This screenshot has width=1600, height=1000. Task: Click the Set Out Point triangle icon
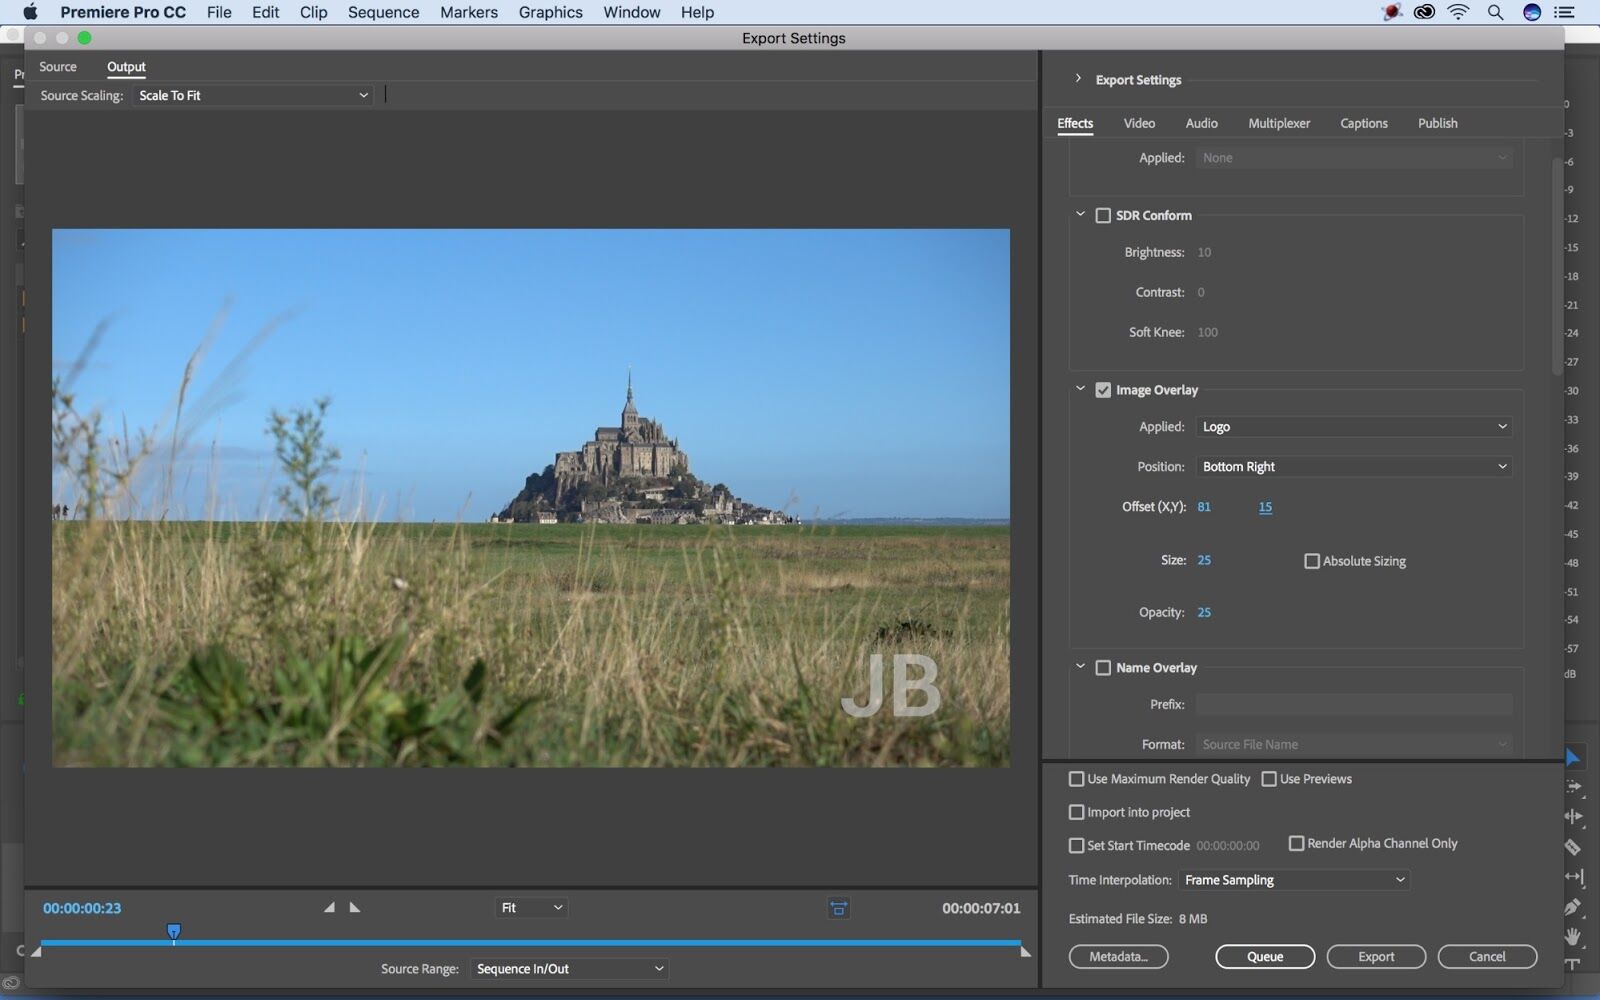click(x=355, y=907)
